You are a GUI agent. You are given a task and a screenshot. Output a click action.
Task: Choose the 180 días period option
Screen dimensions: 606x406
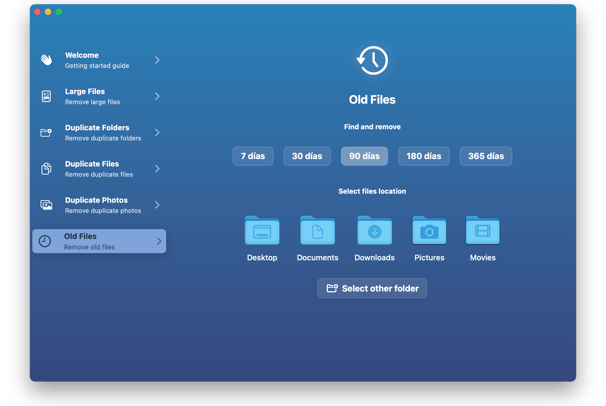point(424,156)
